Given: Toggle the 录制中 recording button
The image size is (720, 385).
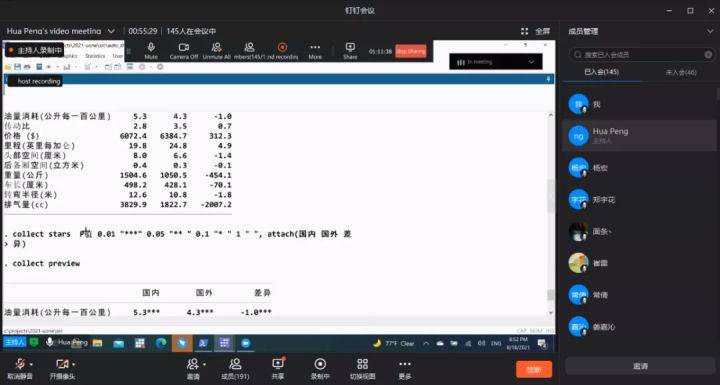Looking at the screenshot, I should tap(320, 365).
